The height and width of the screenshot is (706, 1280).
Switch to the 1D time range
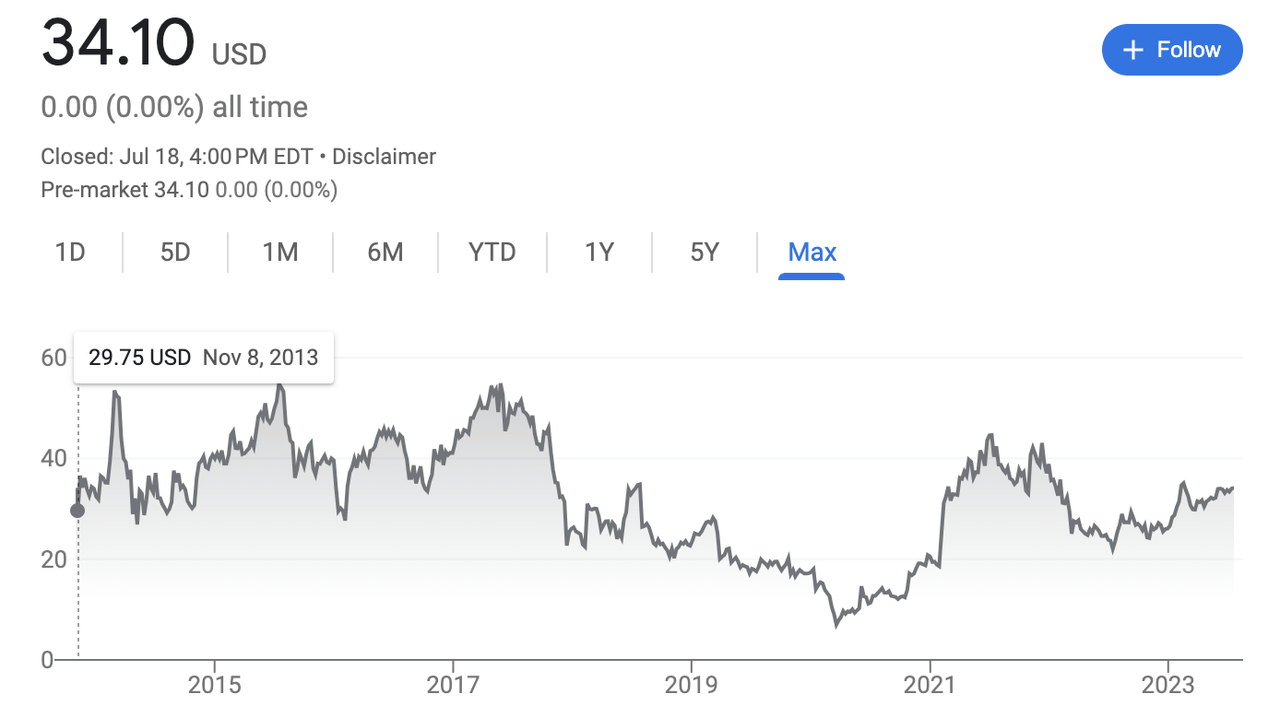coord(70,252)
